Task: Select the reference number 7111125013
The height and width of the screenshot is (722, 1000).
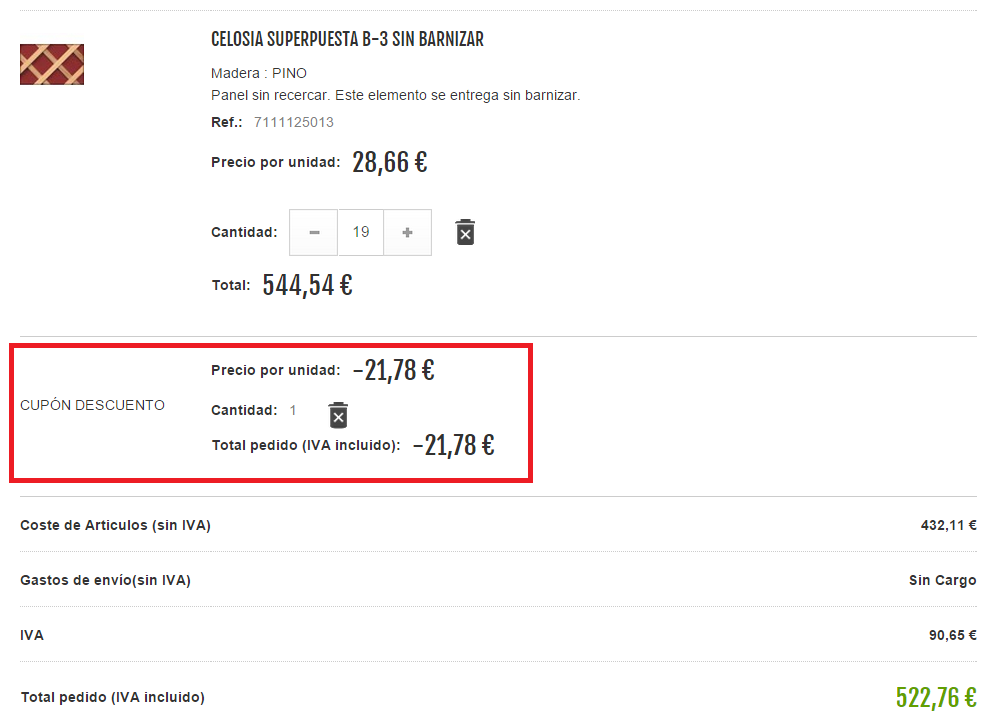Action: (x=293, y=122)
